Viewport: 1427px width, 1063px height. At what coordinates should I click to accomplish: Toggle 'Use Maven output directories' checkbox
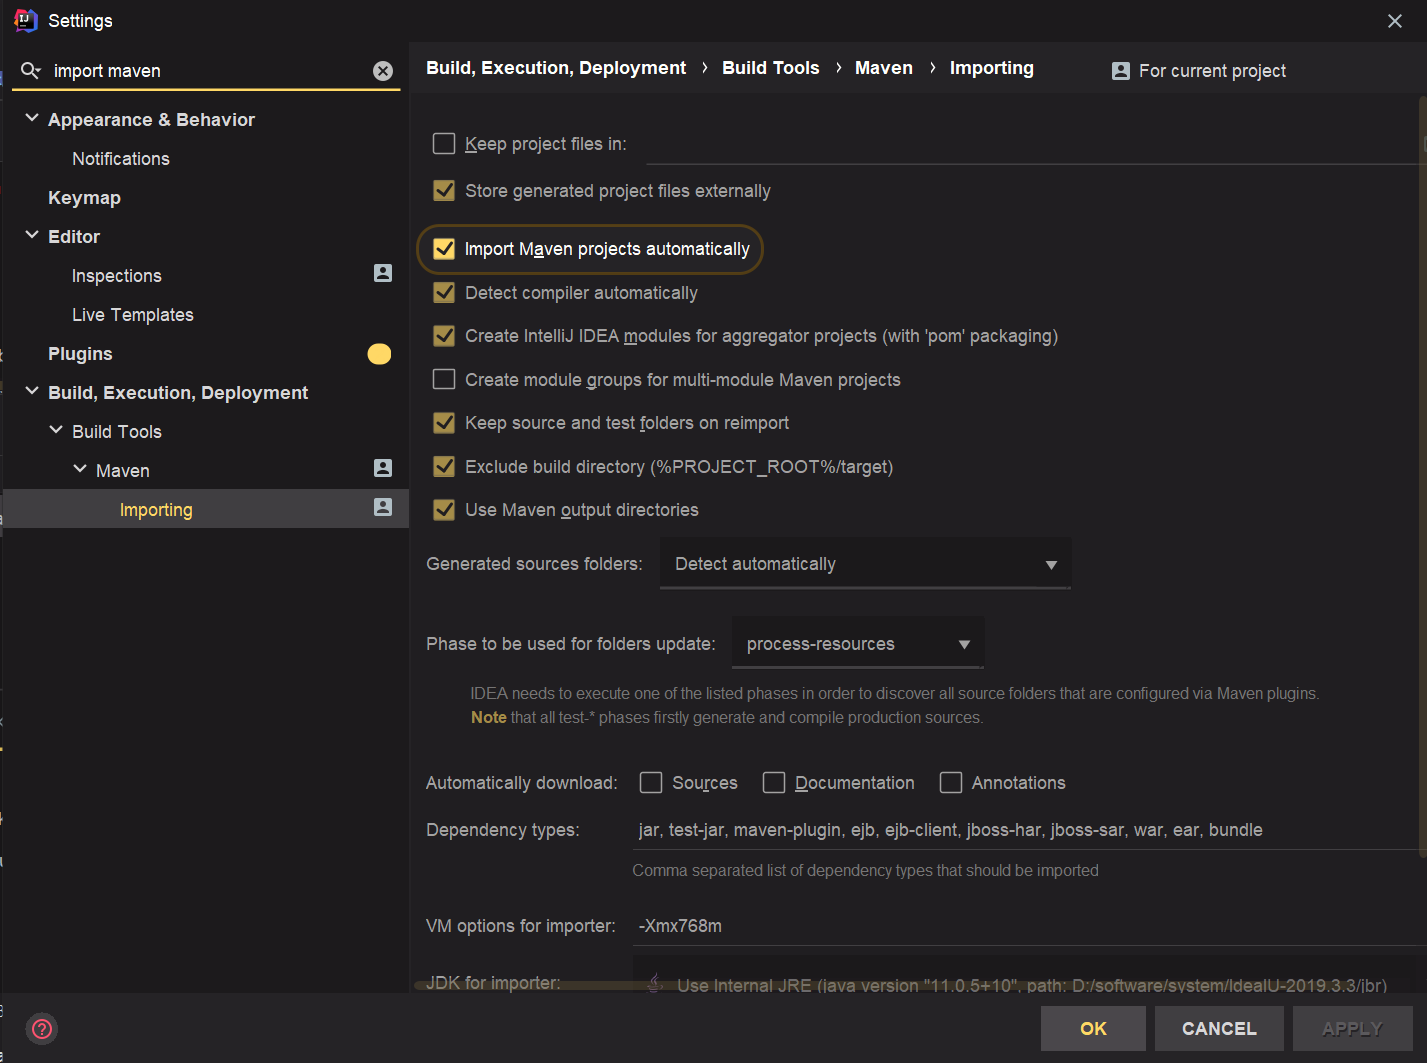(444, 510)
